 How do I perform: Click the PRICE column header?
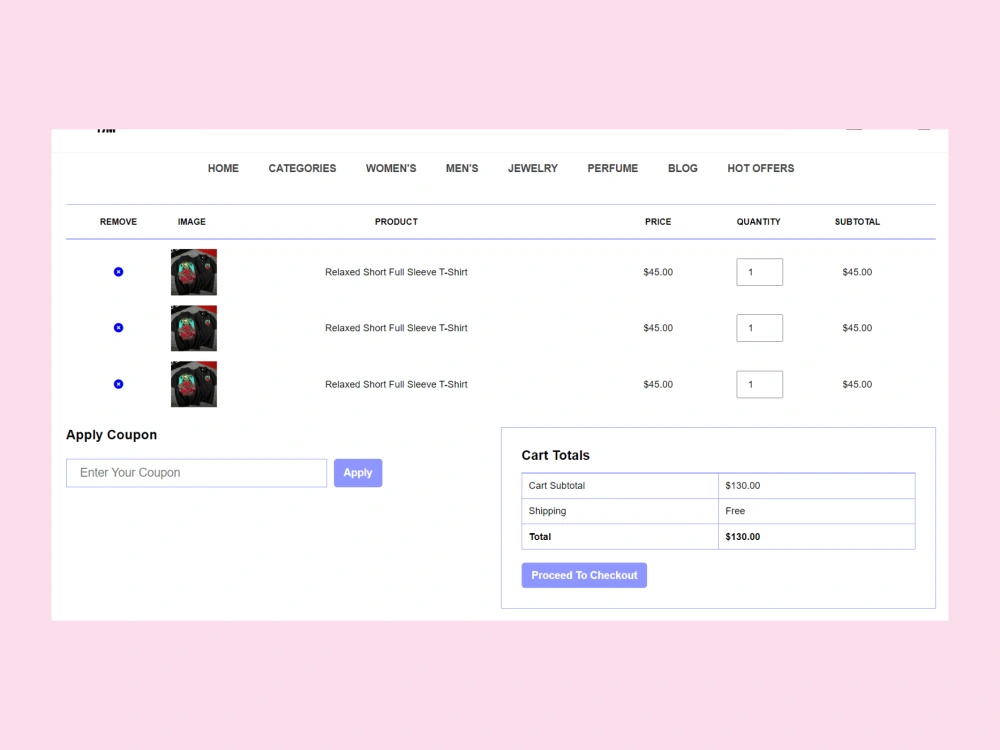[x=658, y=222]
